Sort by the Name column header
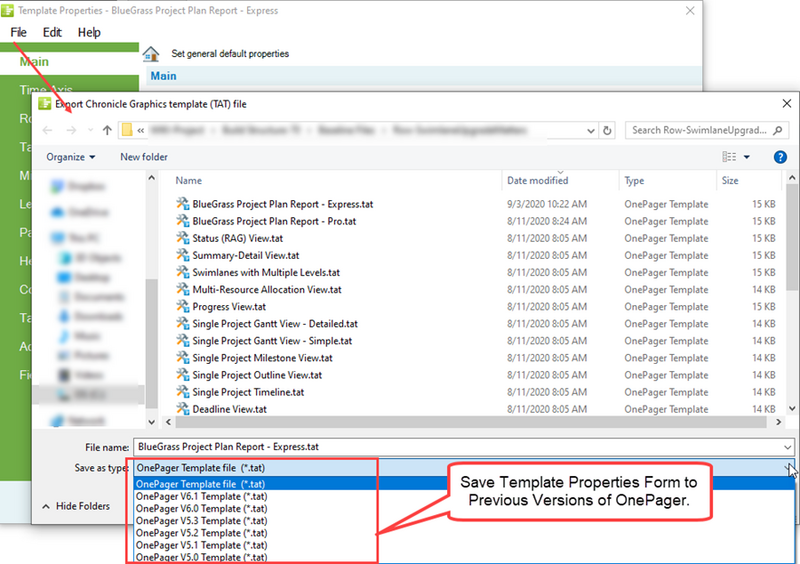800x564 pixels. click(188, 181)
